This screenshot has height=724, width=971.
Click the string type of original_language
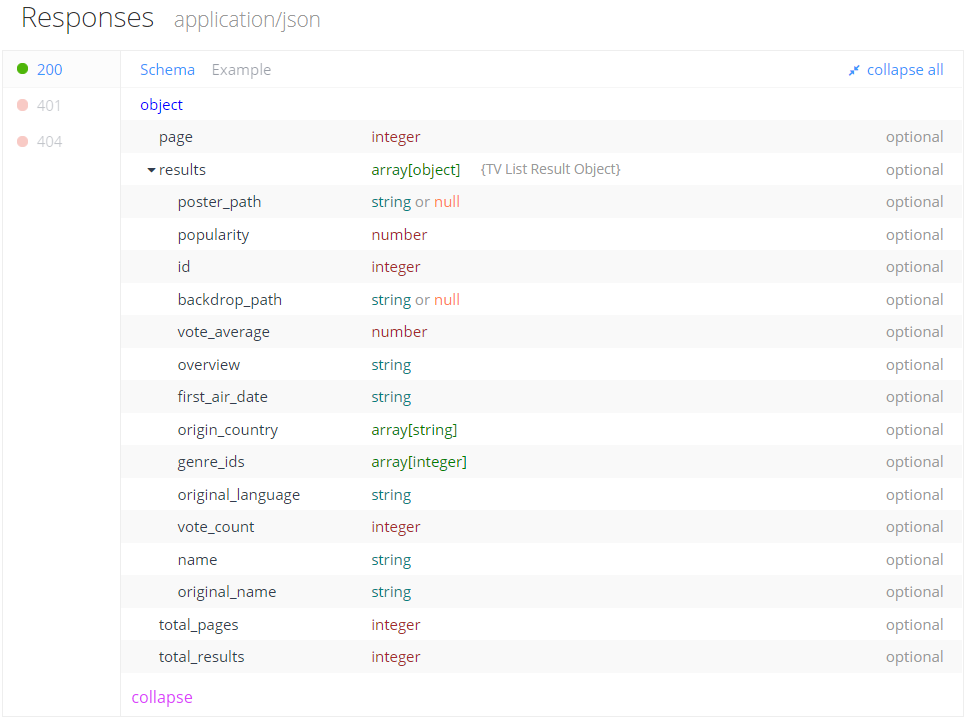391,495
